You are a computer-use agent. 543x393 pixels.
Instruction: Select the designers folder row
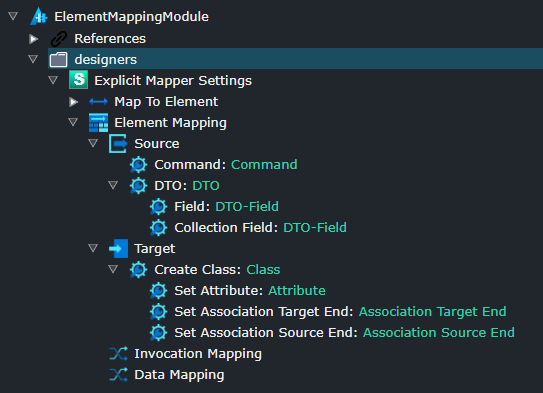coord(295,59)
